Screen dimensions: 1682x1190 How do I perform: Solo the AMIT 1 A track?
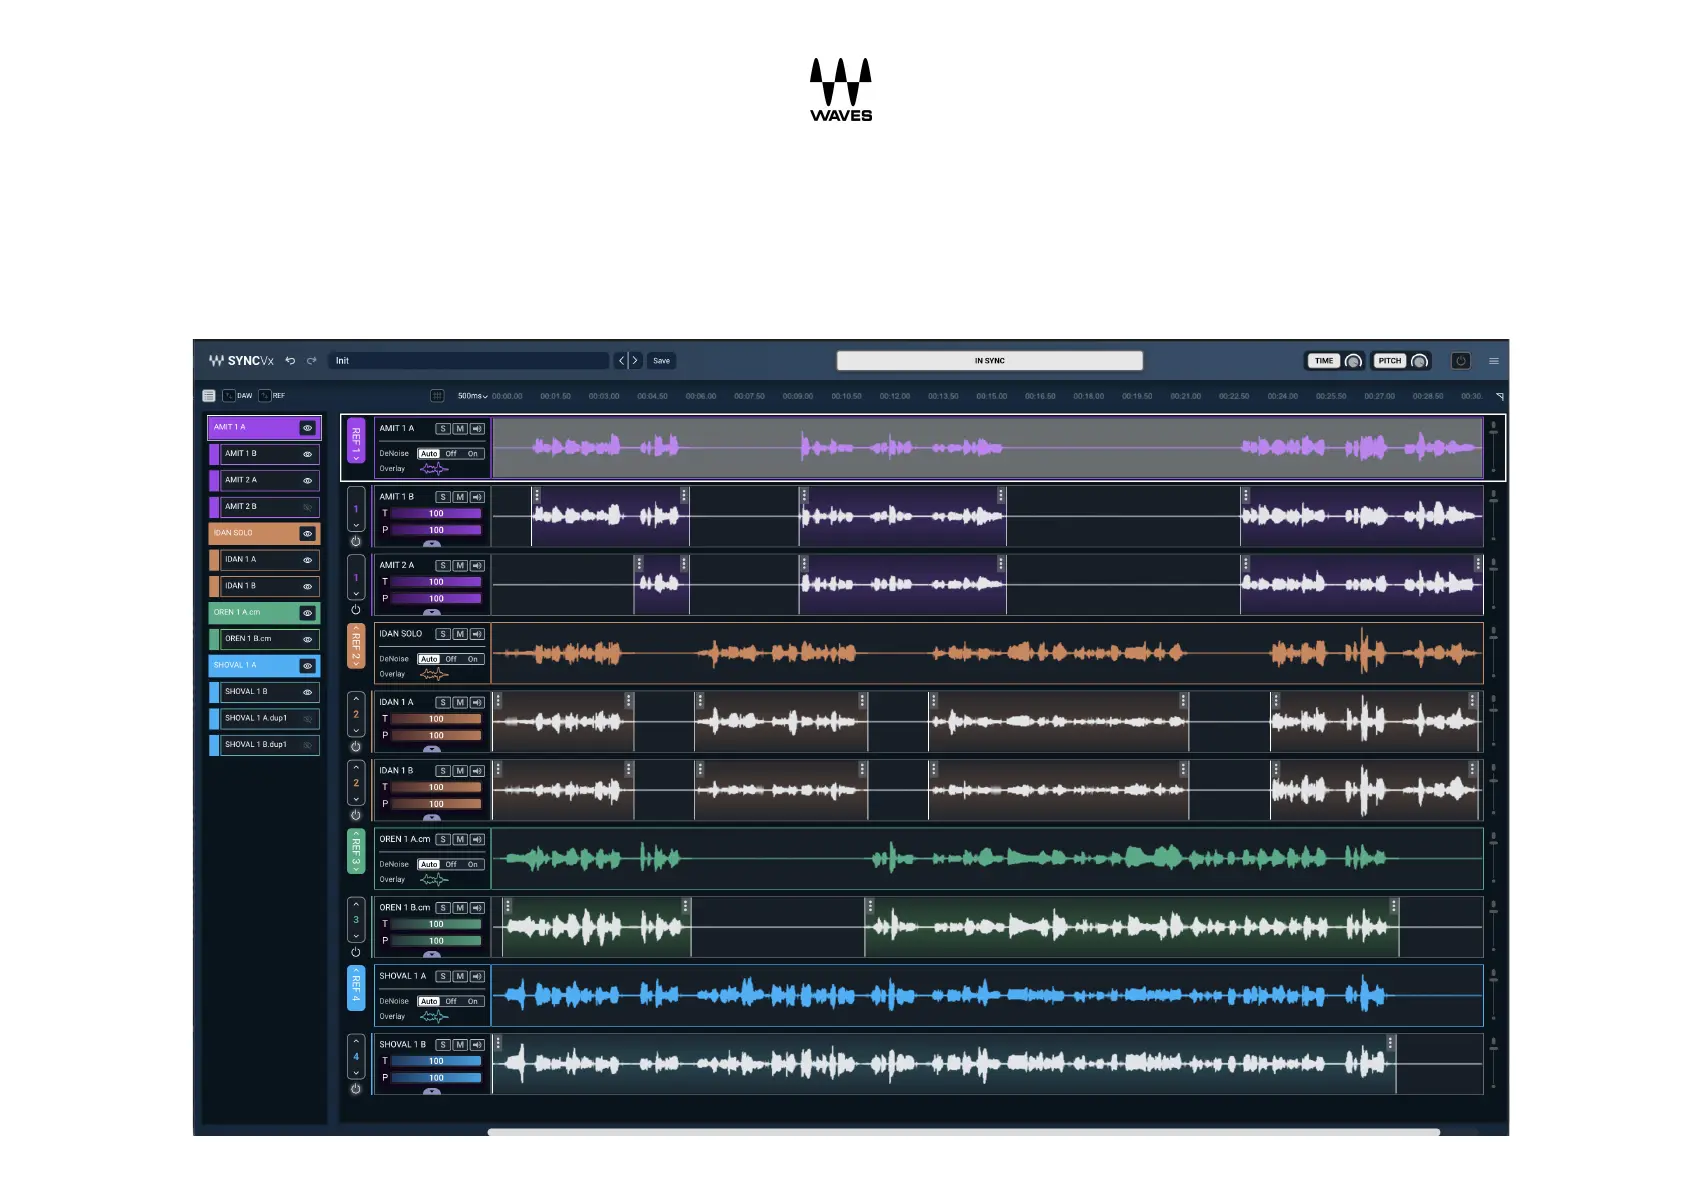443,429
